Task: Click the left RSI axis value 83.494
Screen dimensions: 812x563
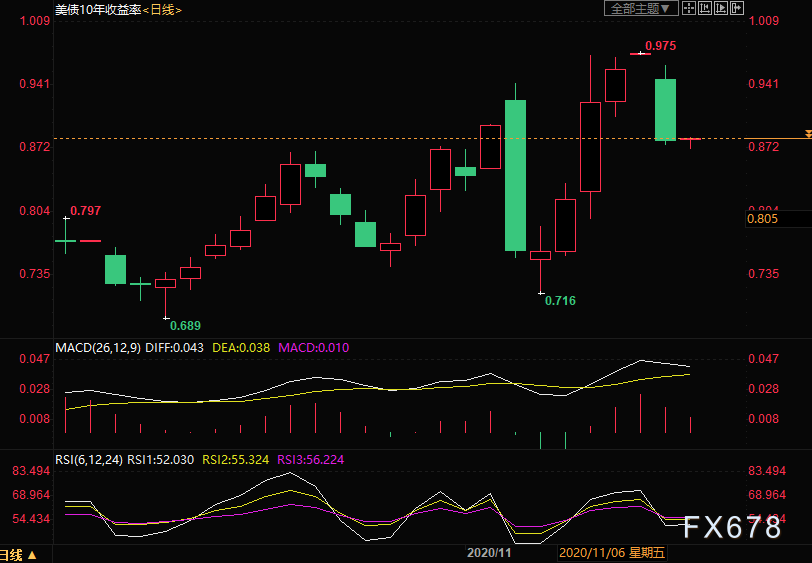Action: coord(32,471)
